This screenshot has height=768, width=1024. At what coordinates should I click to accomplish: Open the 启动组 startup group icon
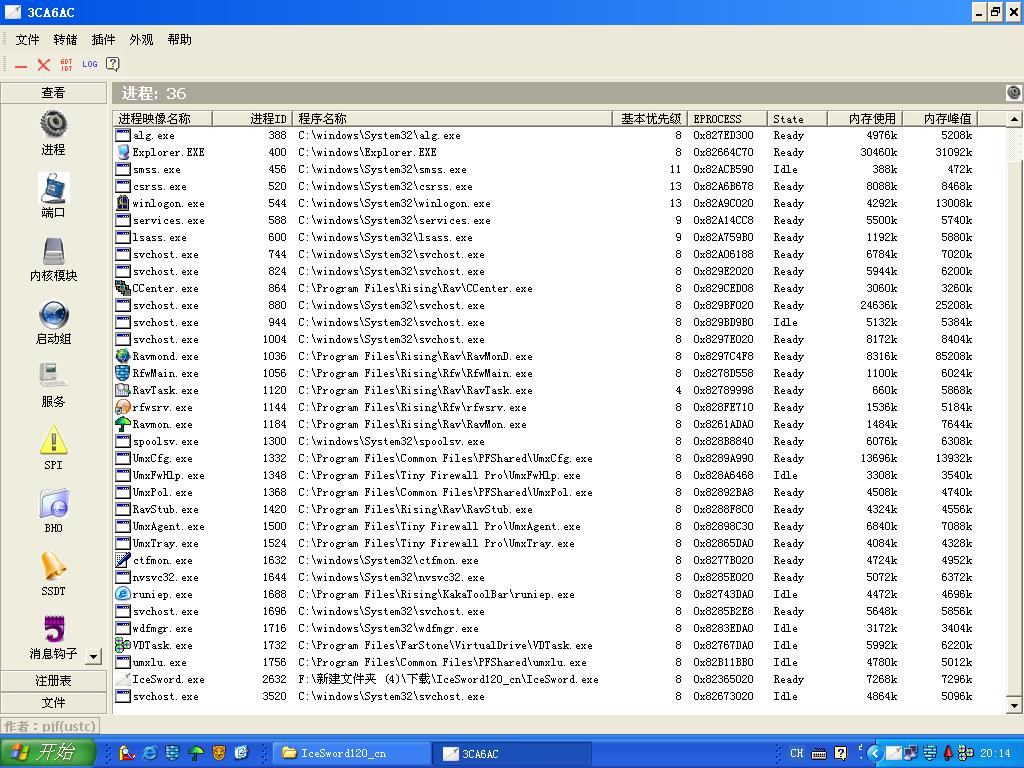(x=53, y=315)
